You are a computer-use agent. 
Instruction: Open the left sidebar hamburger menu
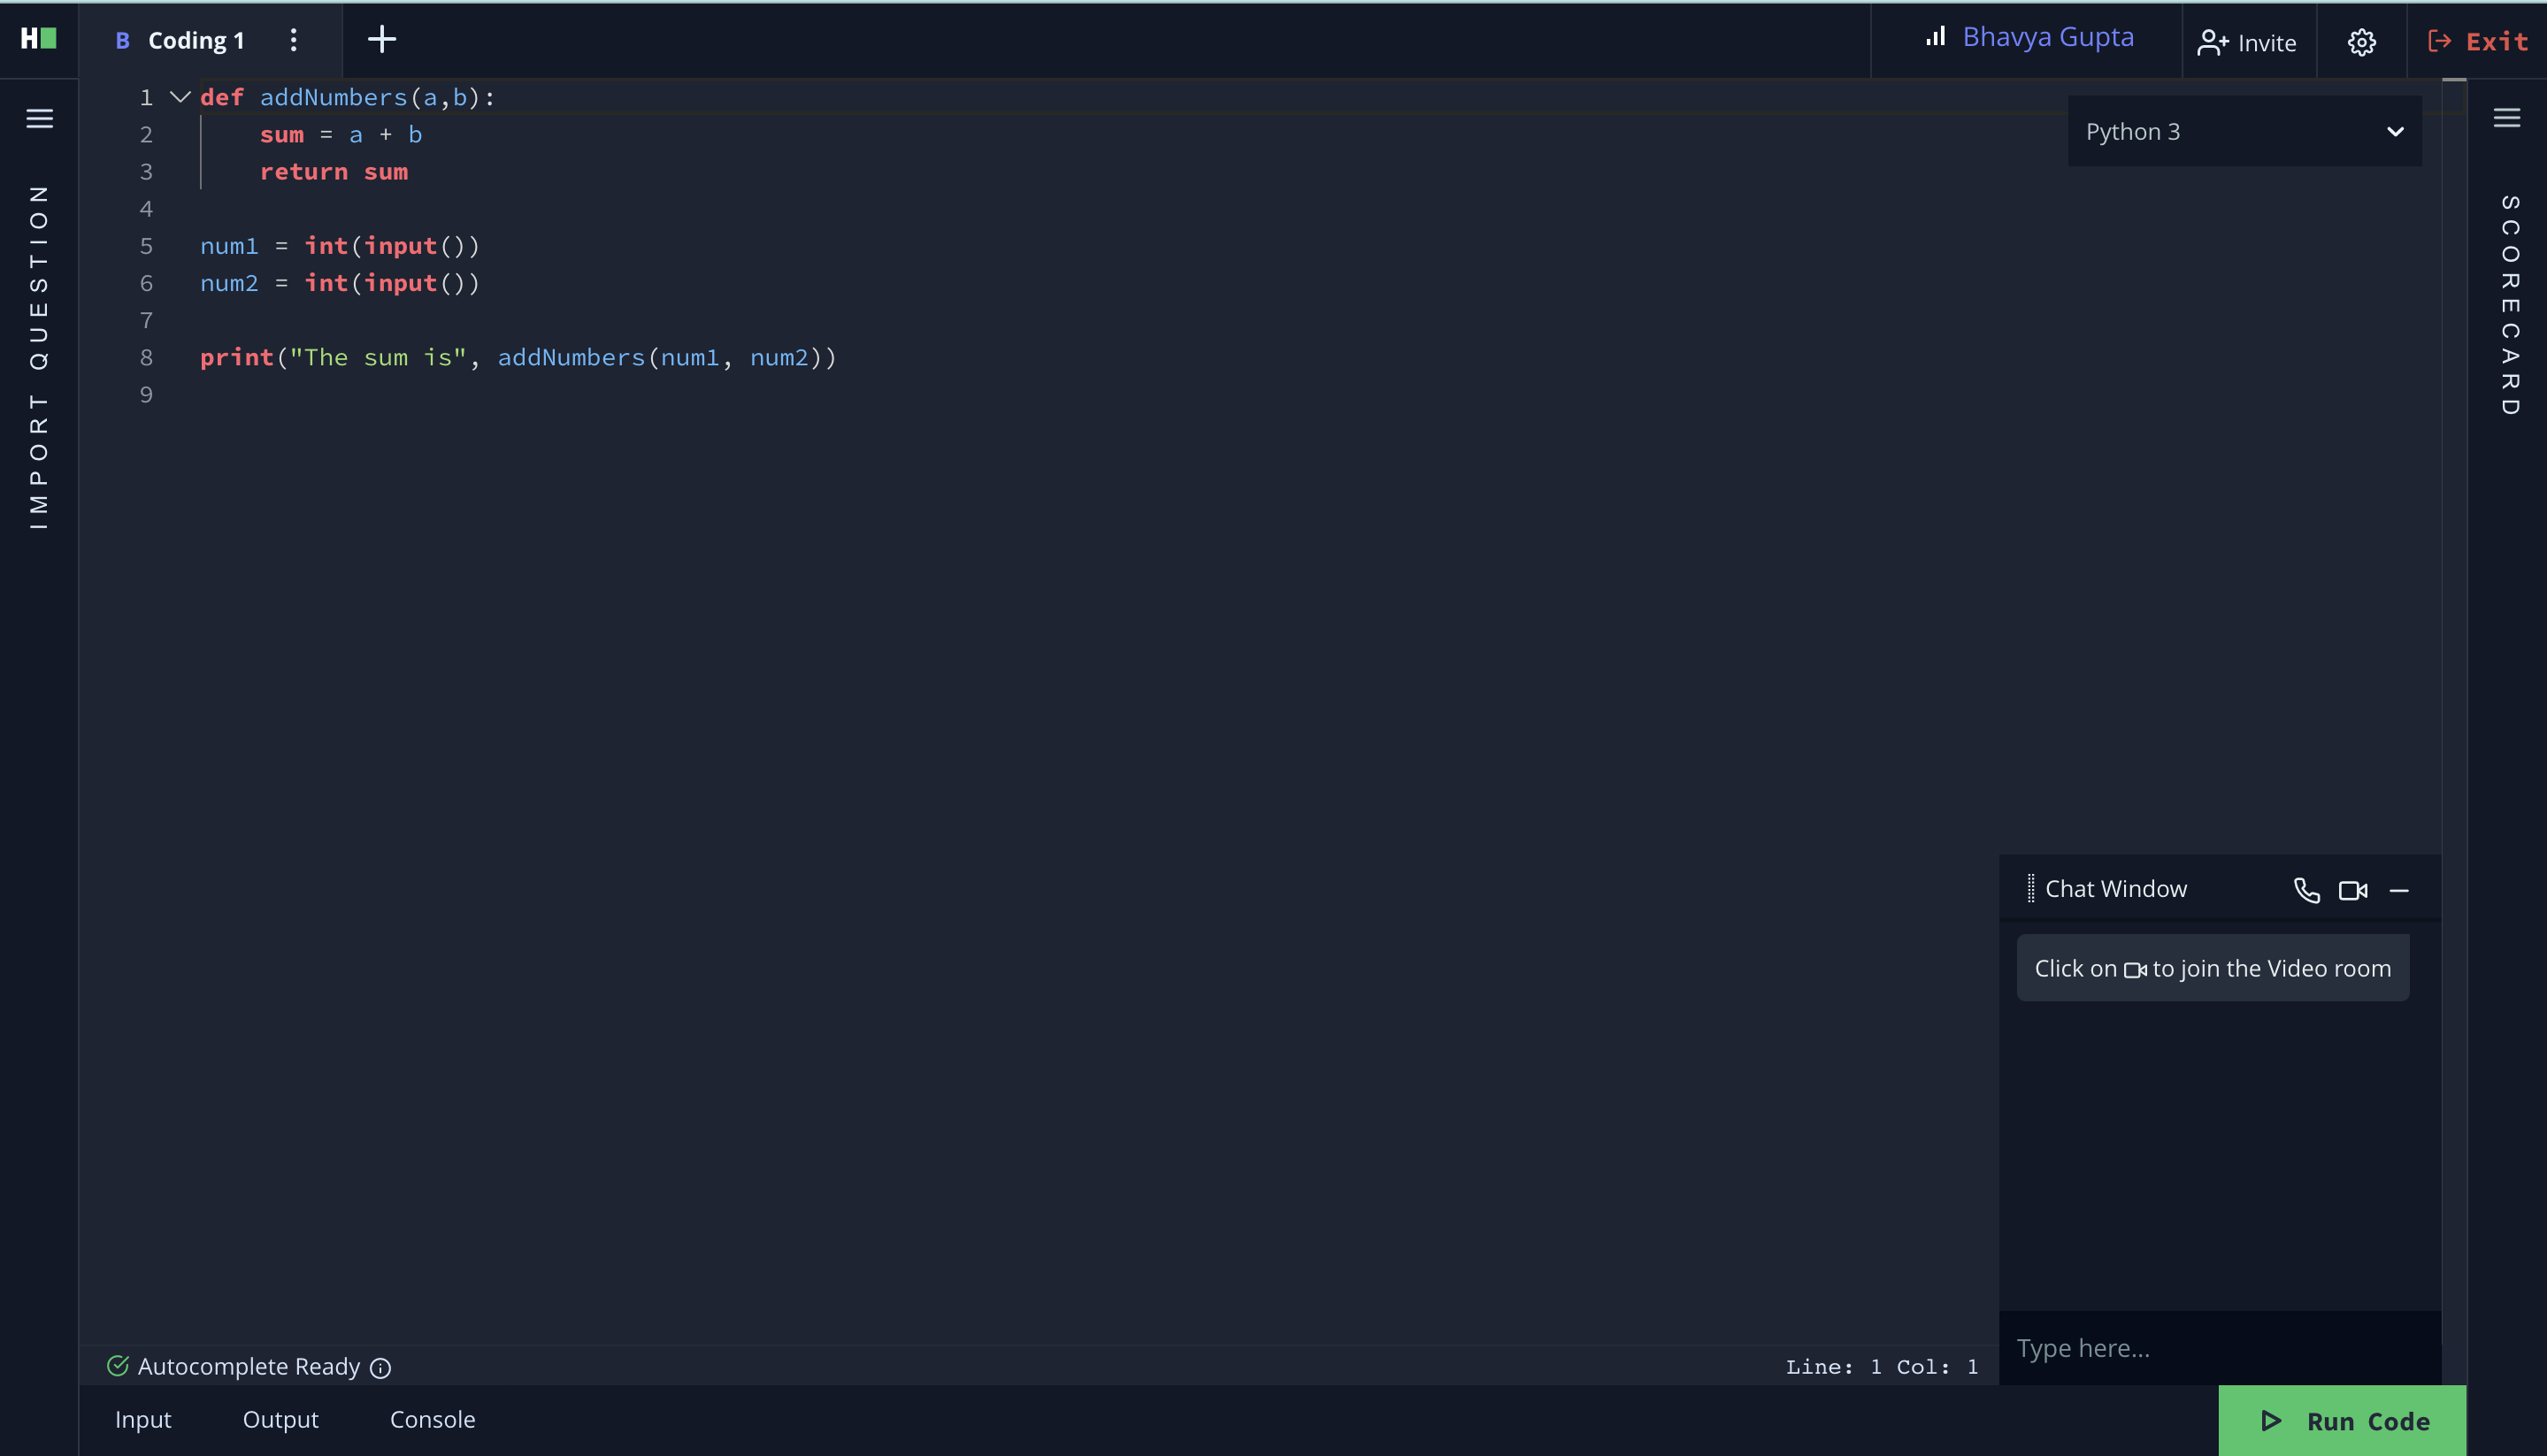tap(40, 119)
